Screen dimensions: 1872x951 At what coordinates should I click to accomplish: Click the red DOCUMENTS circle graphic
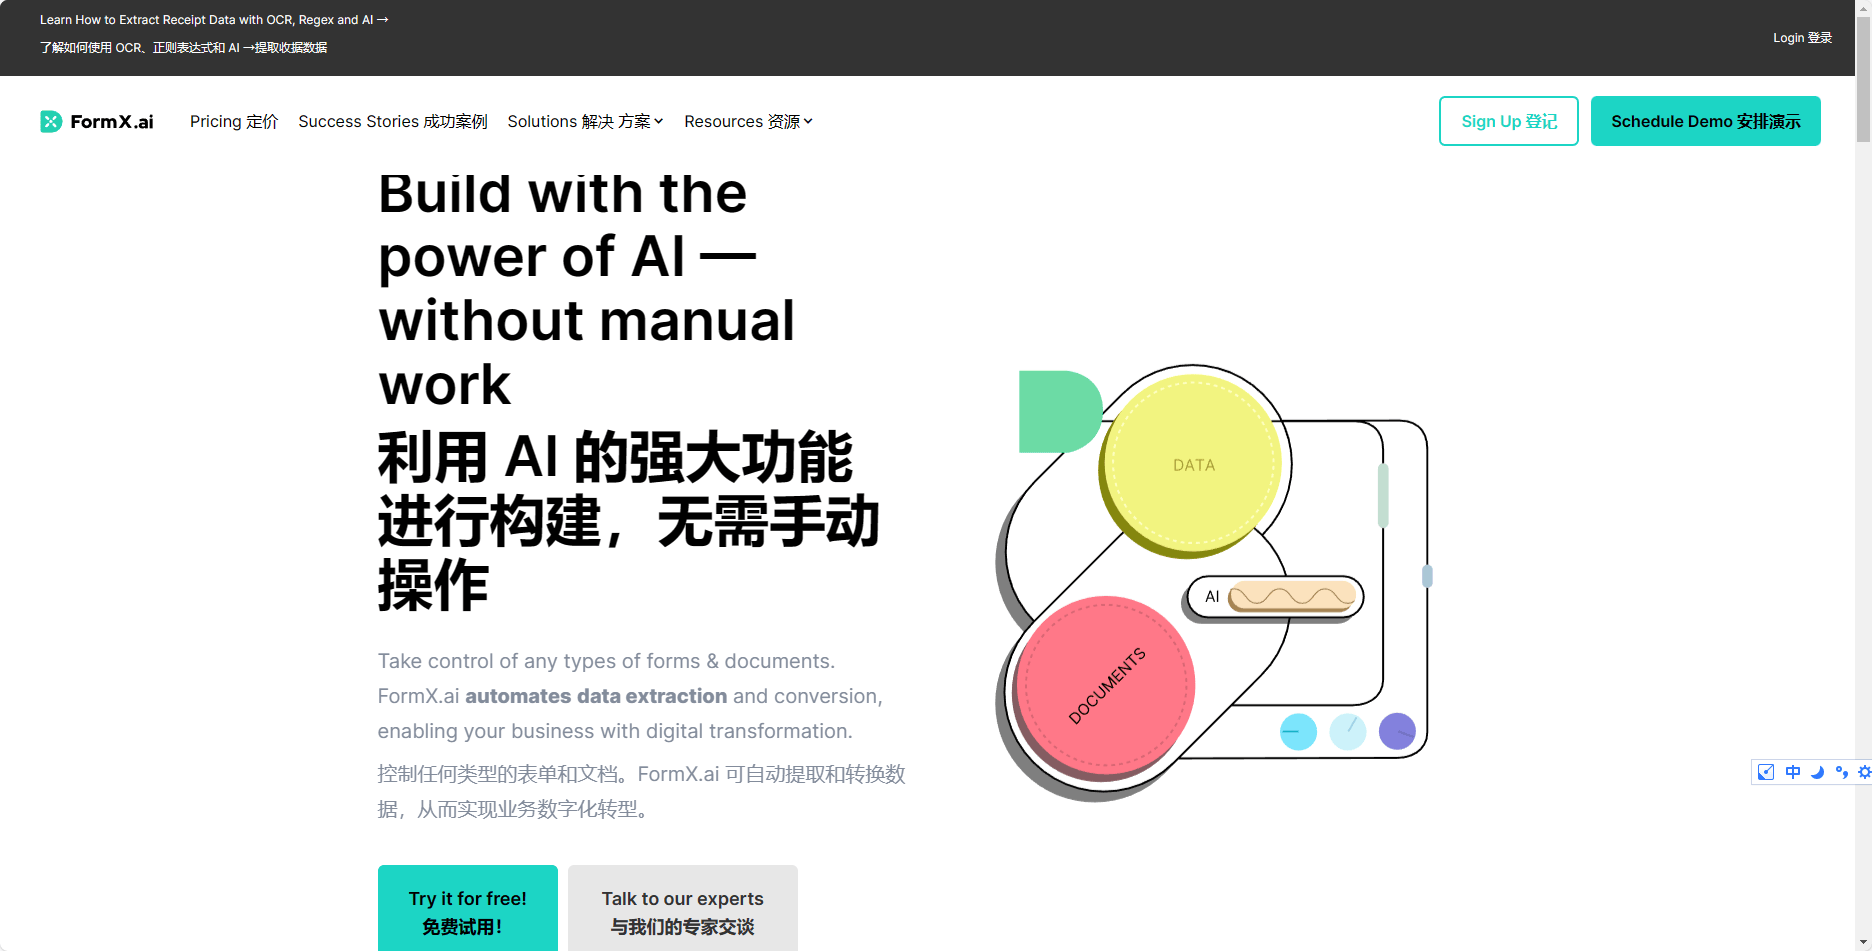coord(1104,687)
